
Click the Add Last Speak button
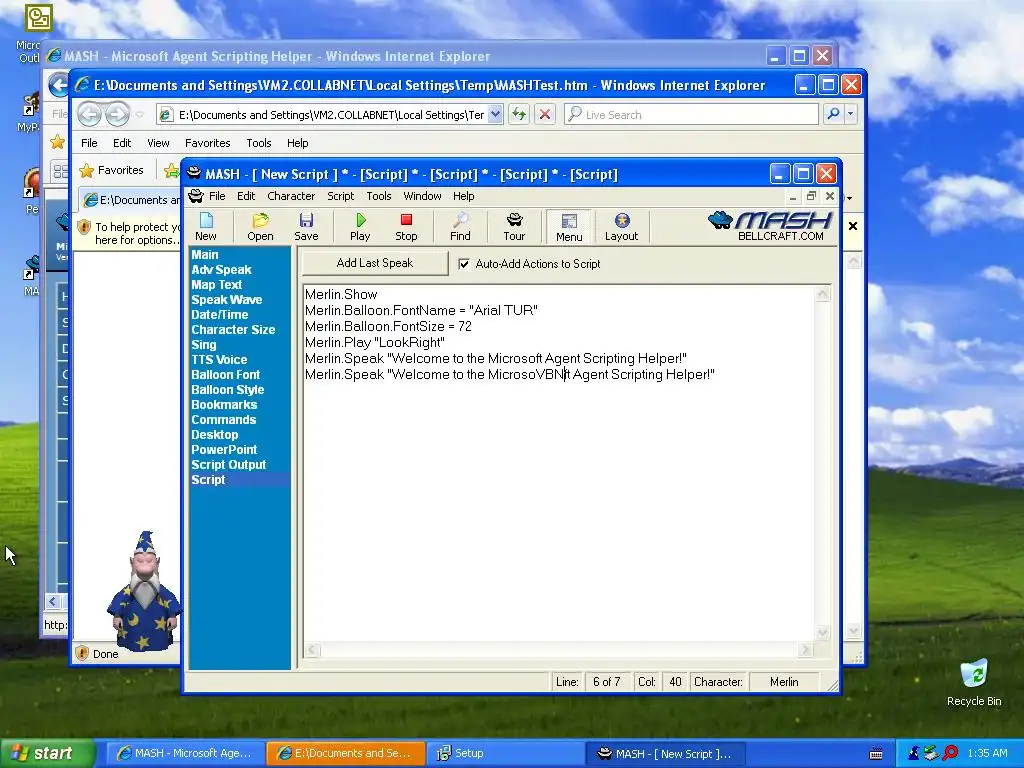(x=375, y=263)
